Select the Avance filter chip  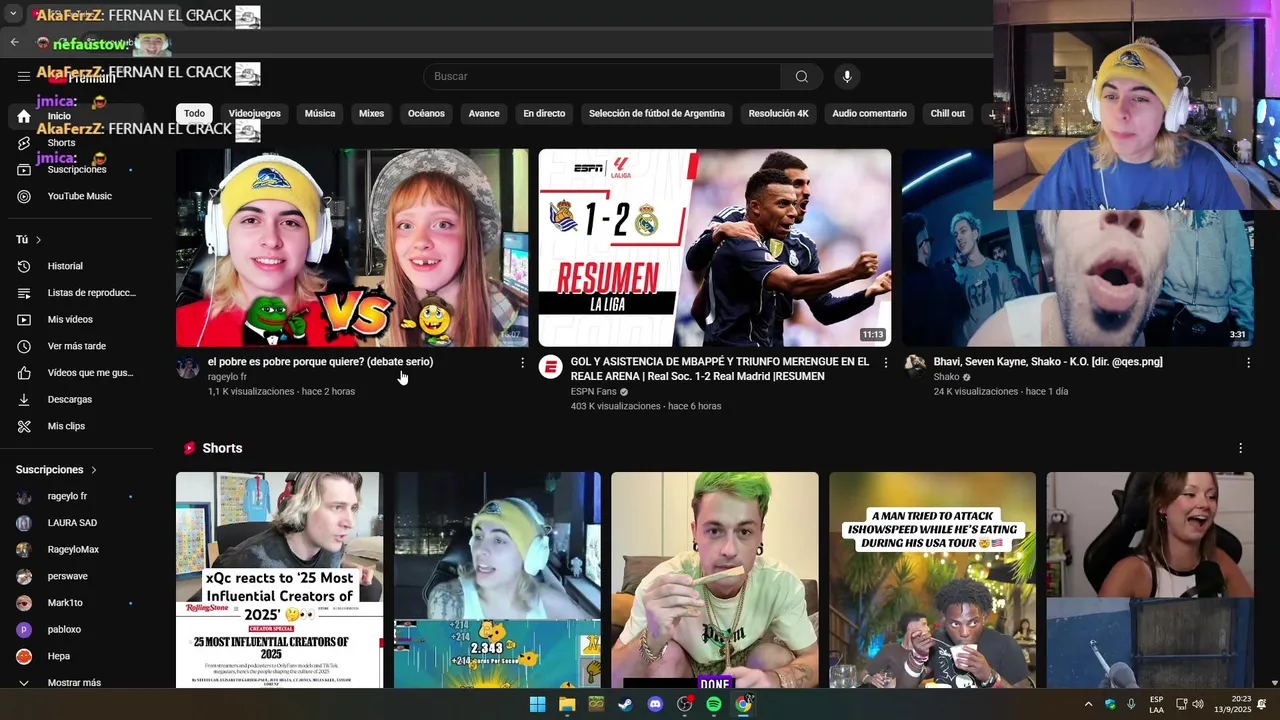tap(484, 114)
